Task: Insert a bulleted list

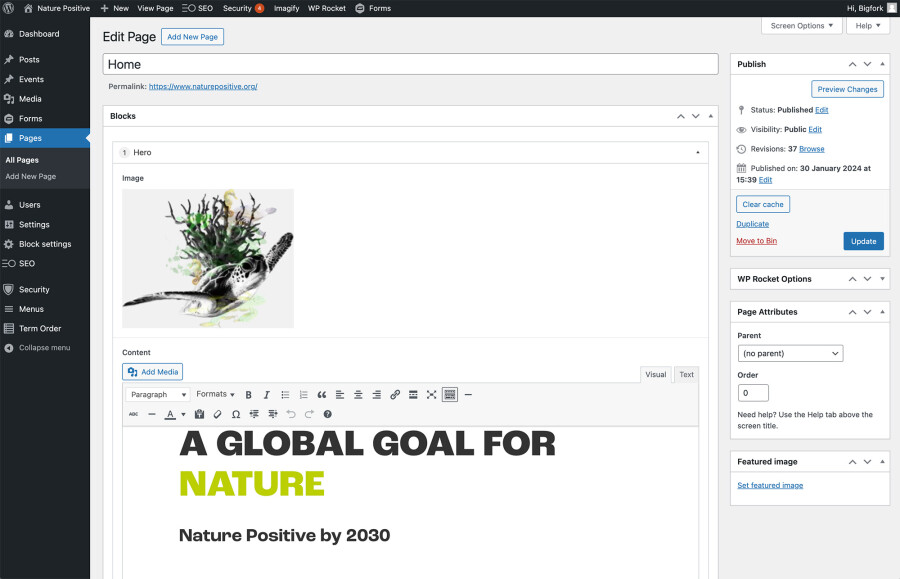Action: 284,394
